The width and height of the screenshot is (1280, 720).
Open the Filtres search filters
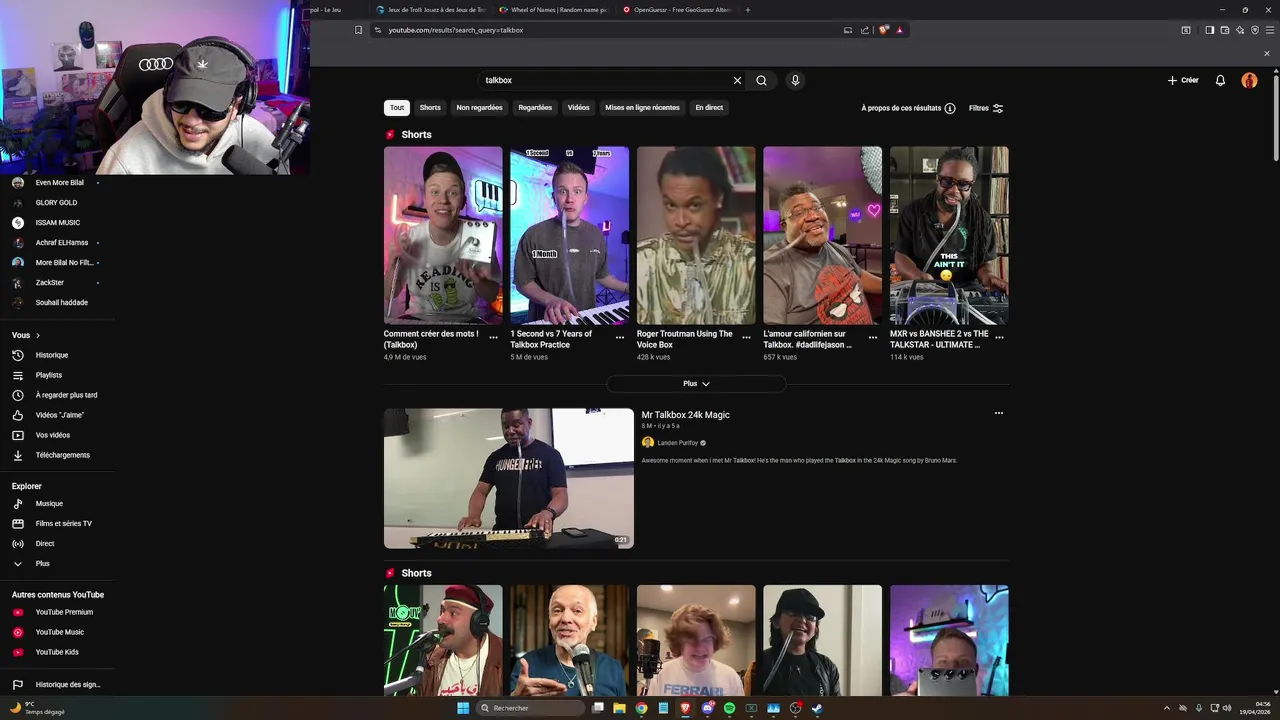986,108
